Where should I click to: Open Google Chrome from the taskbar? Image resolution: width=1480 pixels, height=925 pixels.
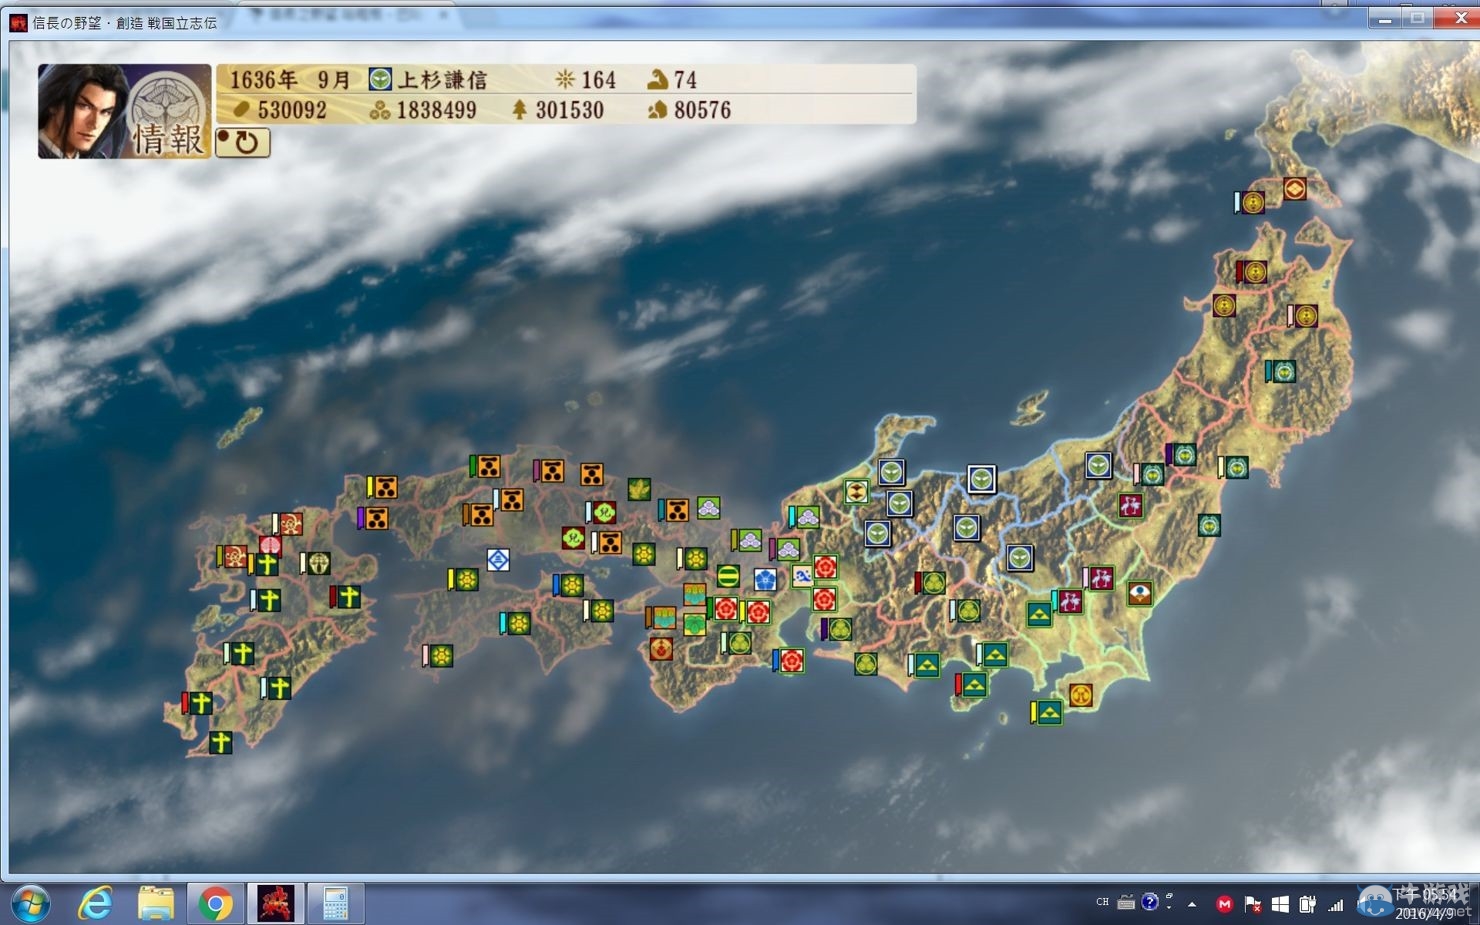point(215,904)
